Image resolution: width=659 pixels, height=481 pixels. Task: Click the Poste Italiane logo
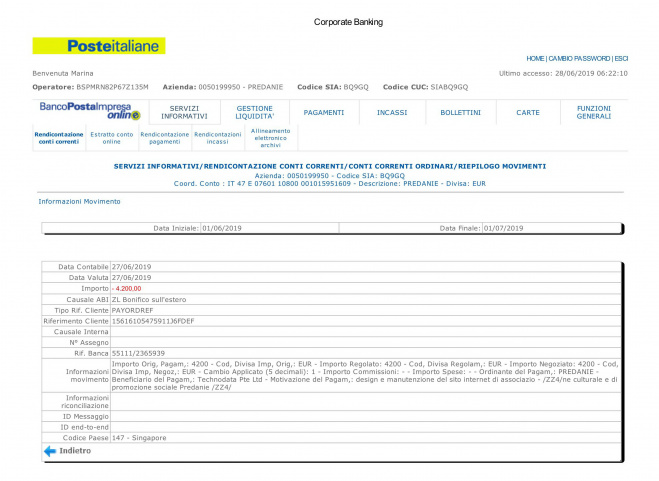pyautogui.click(x=98, y=46)
